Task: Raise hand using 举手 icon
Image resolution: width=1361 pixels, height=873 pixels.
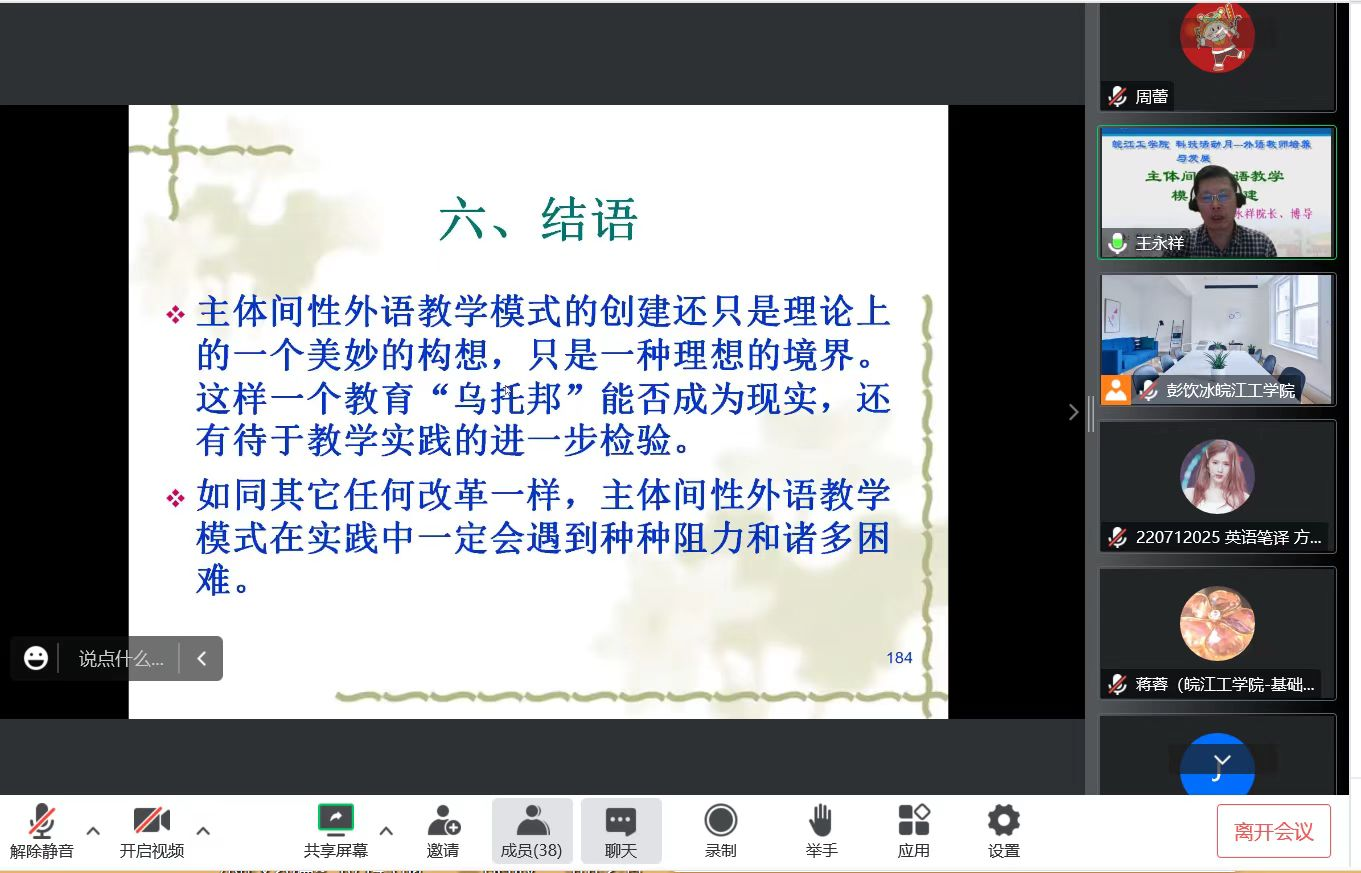Action: click(821, 822)
